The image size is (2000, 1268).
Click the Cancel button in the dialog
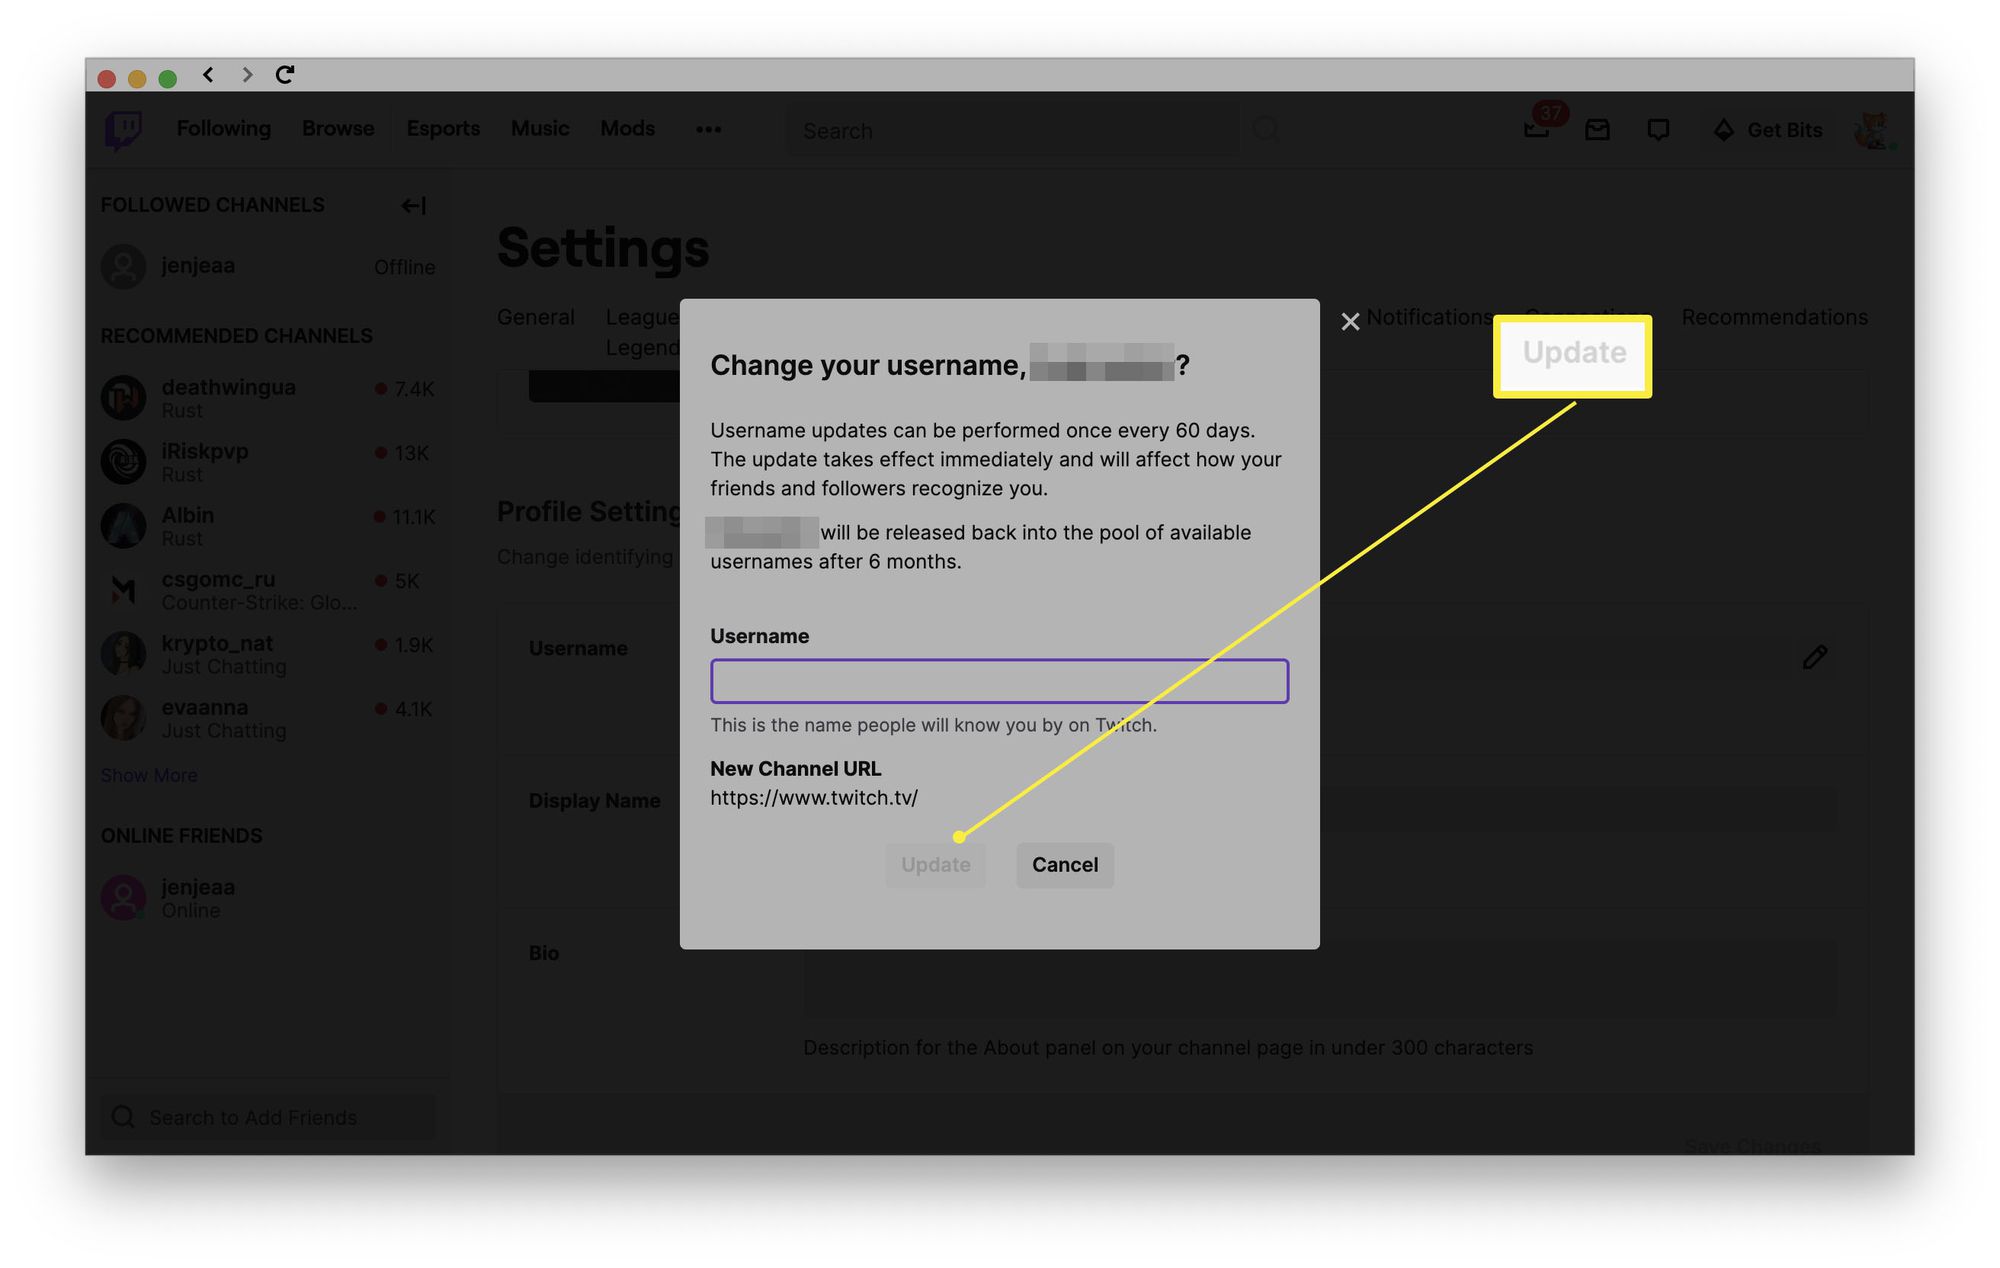pyautogui.click(x=1065, y=865)
